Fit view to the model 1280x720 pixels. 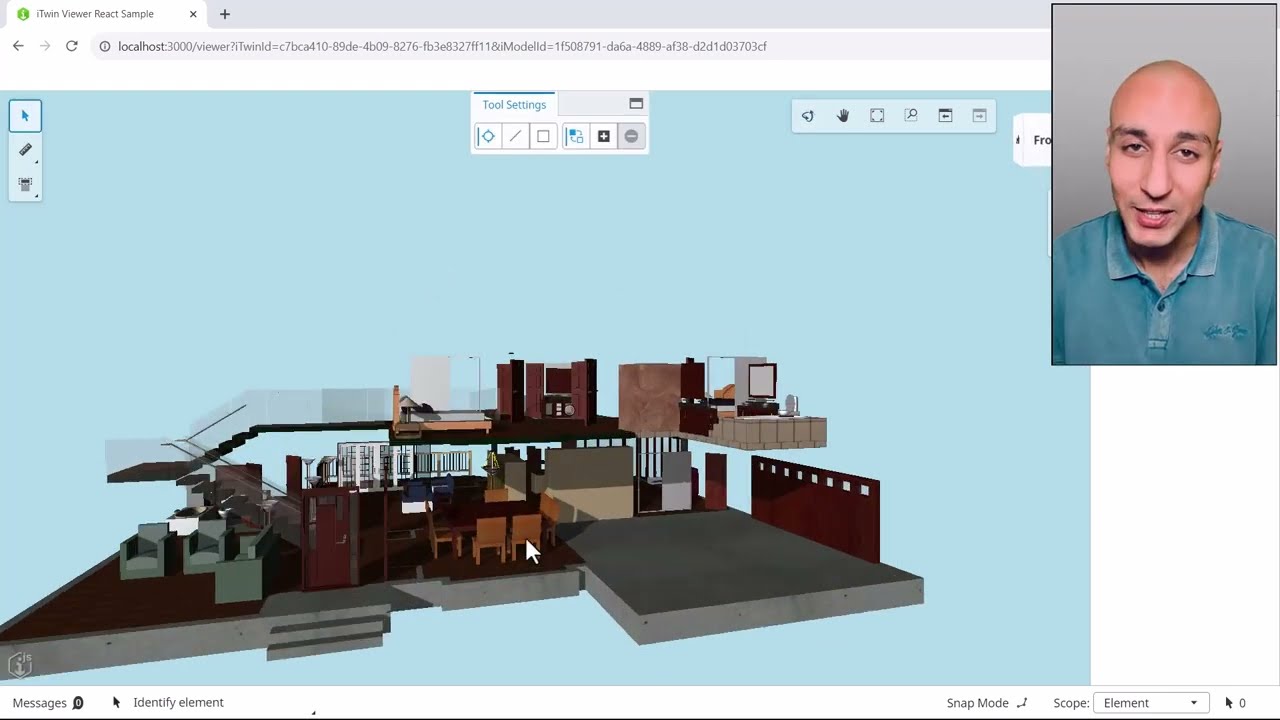click(x=877, y=116)
